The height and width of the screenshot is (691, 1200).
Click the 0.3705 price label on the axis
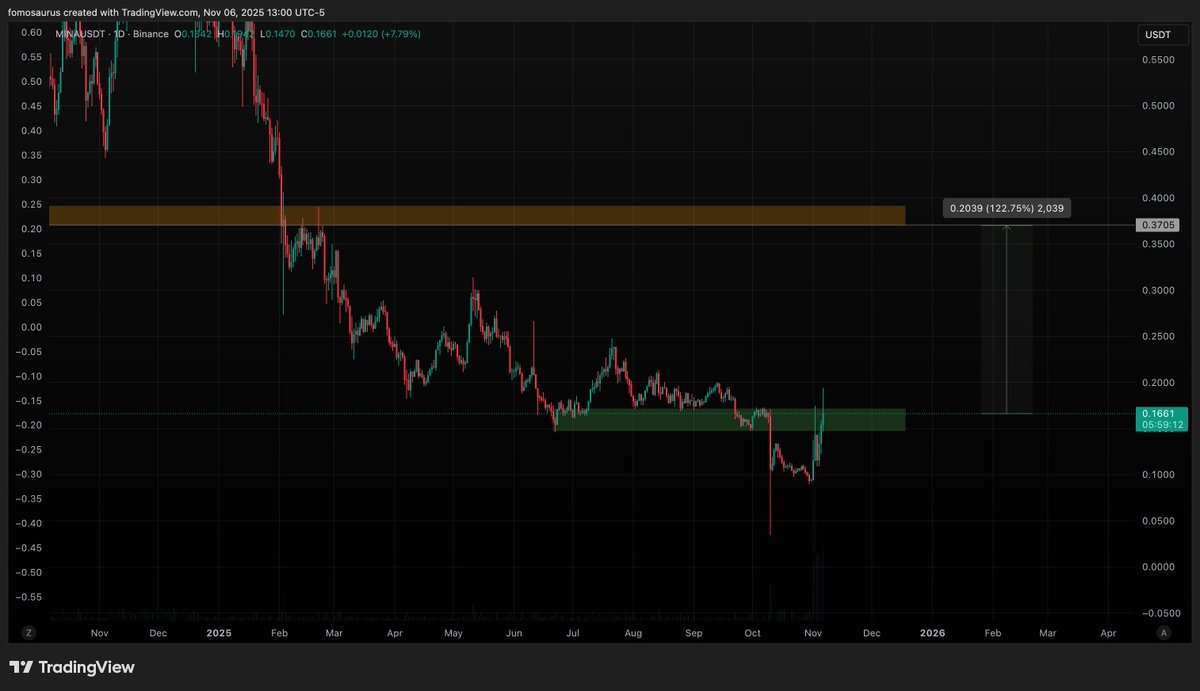[1157, 226]
